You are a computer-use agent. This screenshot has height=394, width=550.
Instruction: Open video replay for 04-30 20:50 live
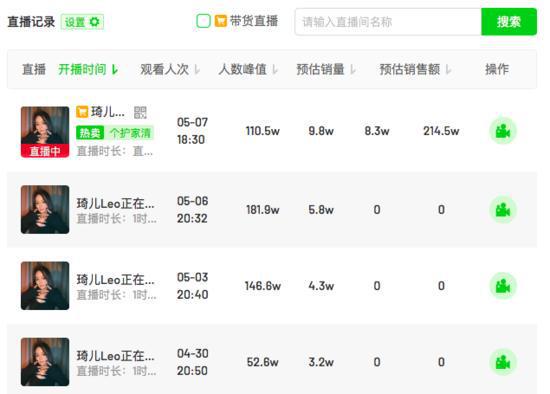503,362
